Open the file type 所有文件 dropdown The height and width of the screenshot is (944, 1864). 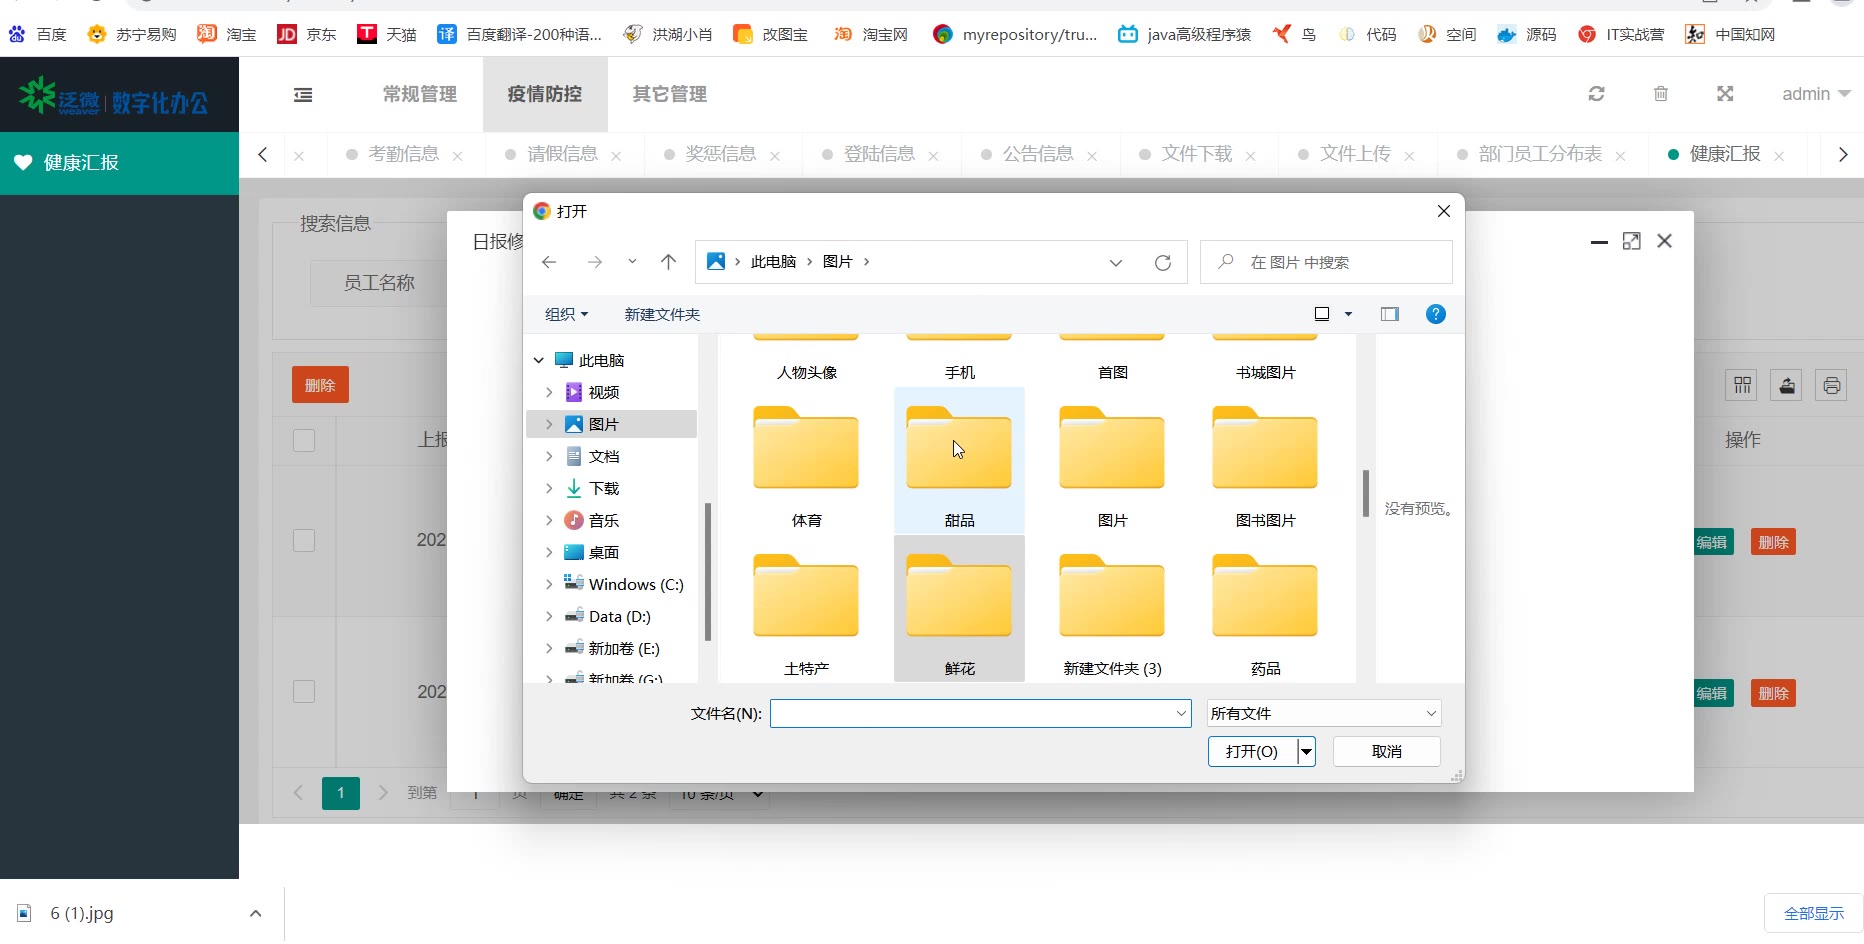pyautogui.click(x=1323, y=713)
